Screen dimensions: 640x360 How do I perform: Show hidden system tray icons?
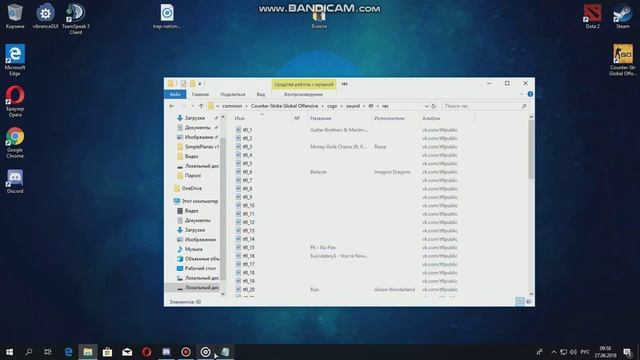[554, 352]
